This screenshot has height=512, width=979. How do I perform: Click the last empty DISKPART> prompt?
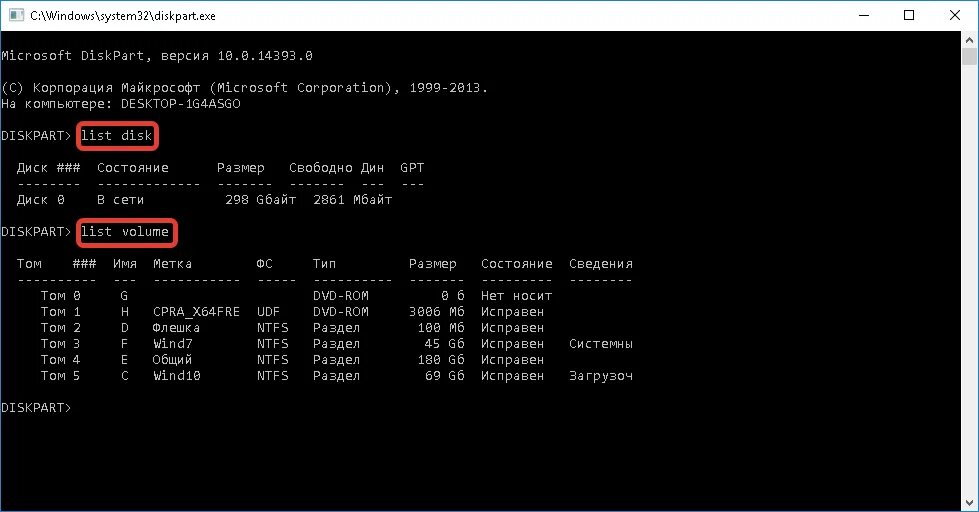(x=36, y=408)
